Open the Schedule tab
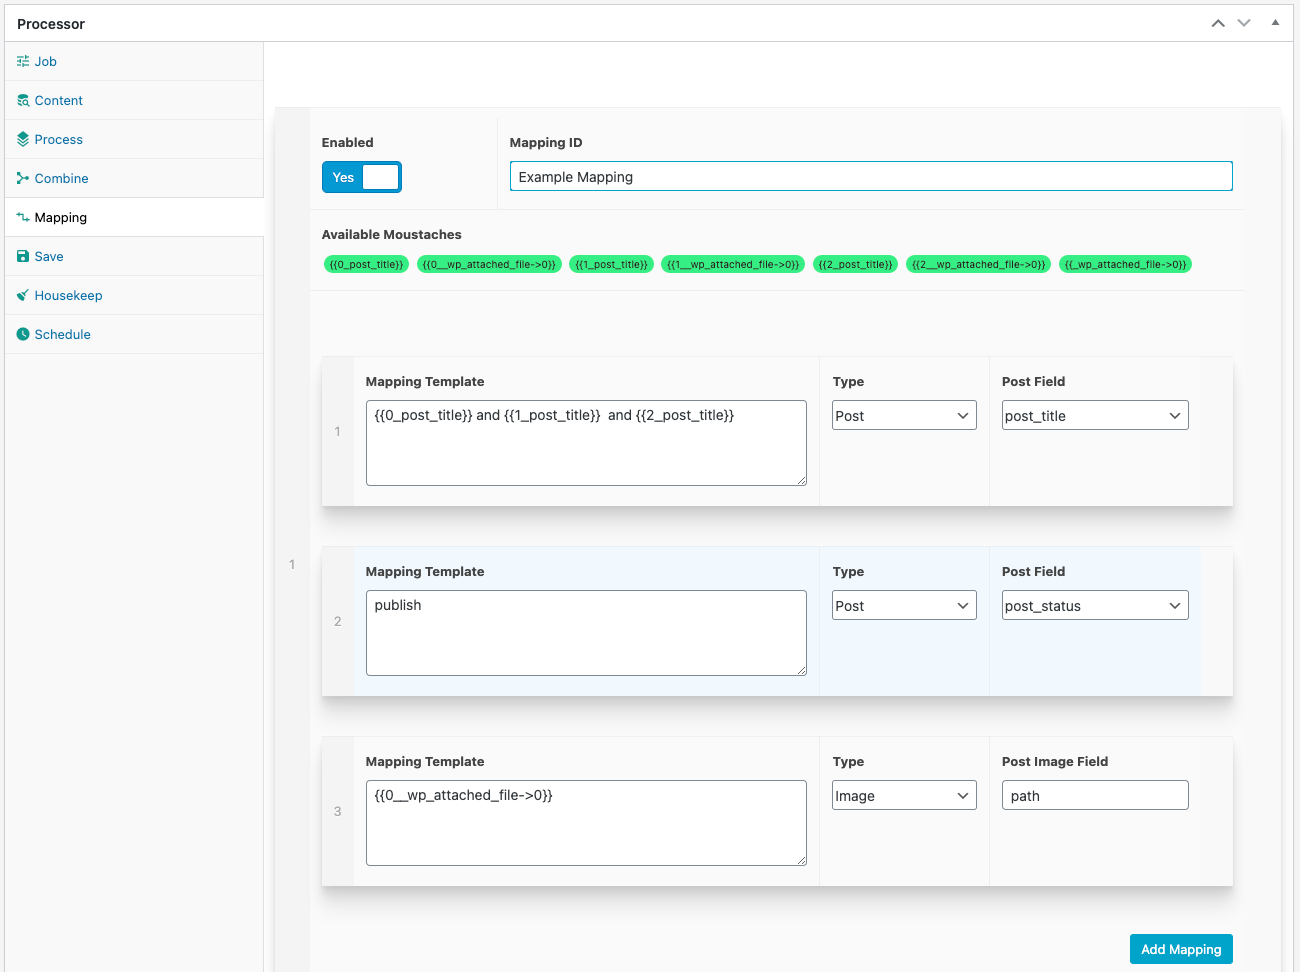Viewport: 1300px width, 972px height. point(134,334)
